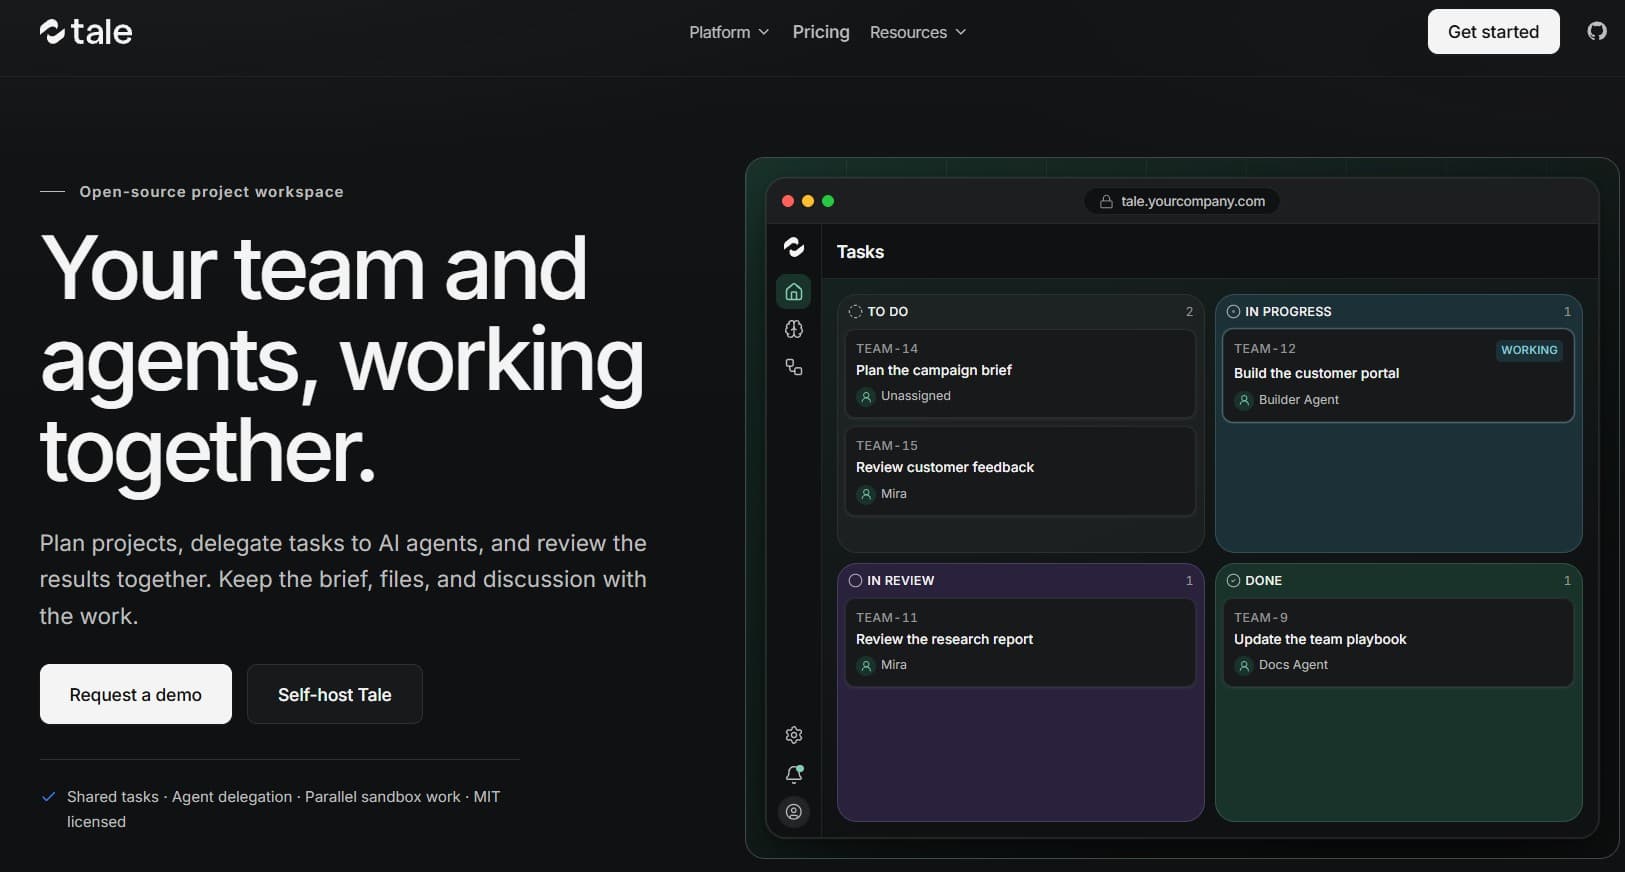The height and width of the screenshot is (872, 1625).
Task: Click the tale logo in header
Action: pos(86,32)
